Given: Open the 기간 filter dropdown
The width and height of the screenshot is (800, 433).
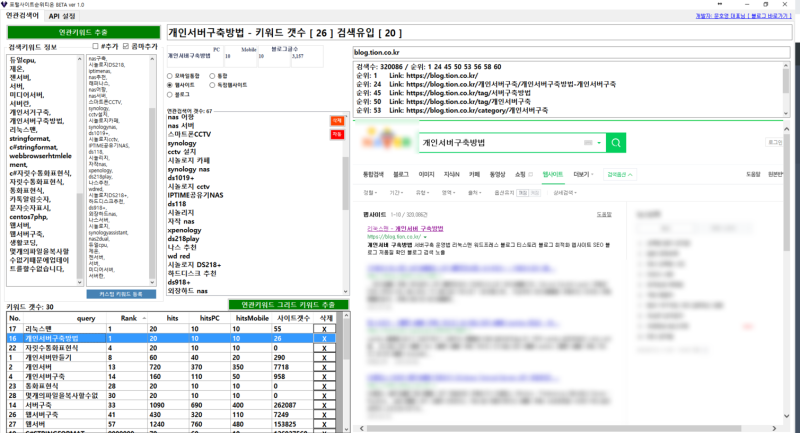Looking at the screenshot, I should (396, 193).
